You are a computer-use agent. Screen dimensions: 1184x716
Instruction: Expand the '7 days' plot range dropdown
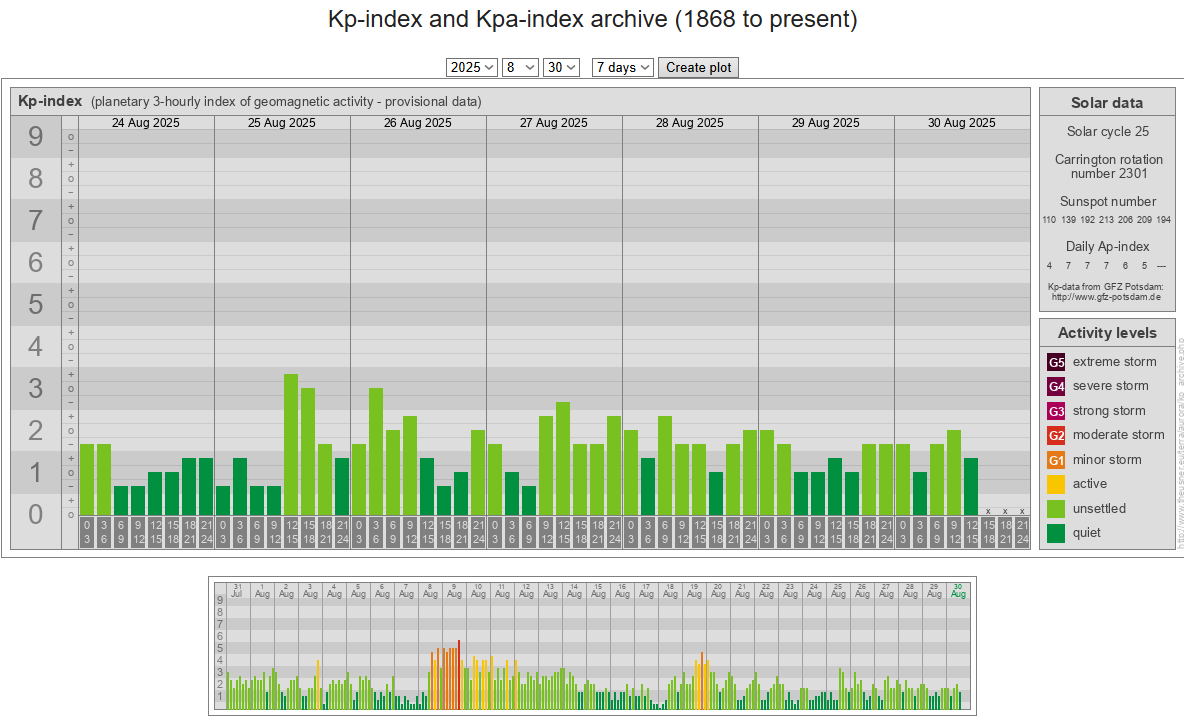coord(623,67)
